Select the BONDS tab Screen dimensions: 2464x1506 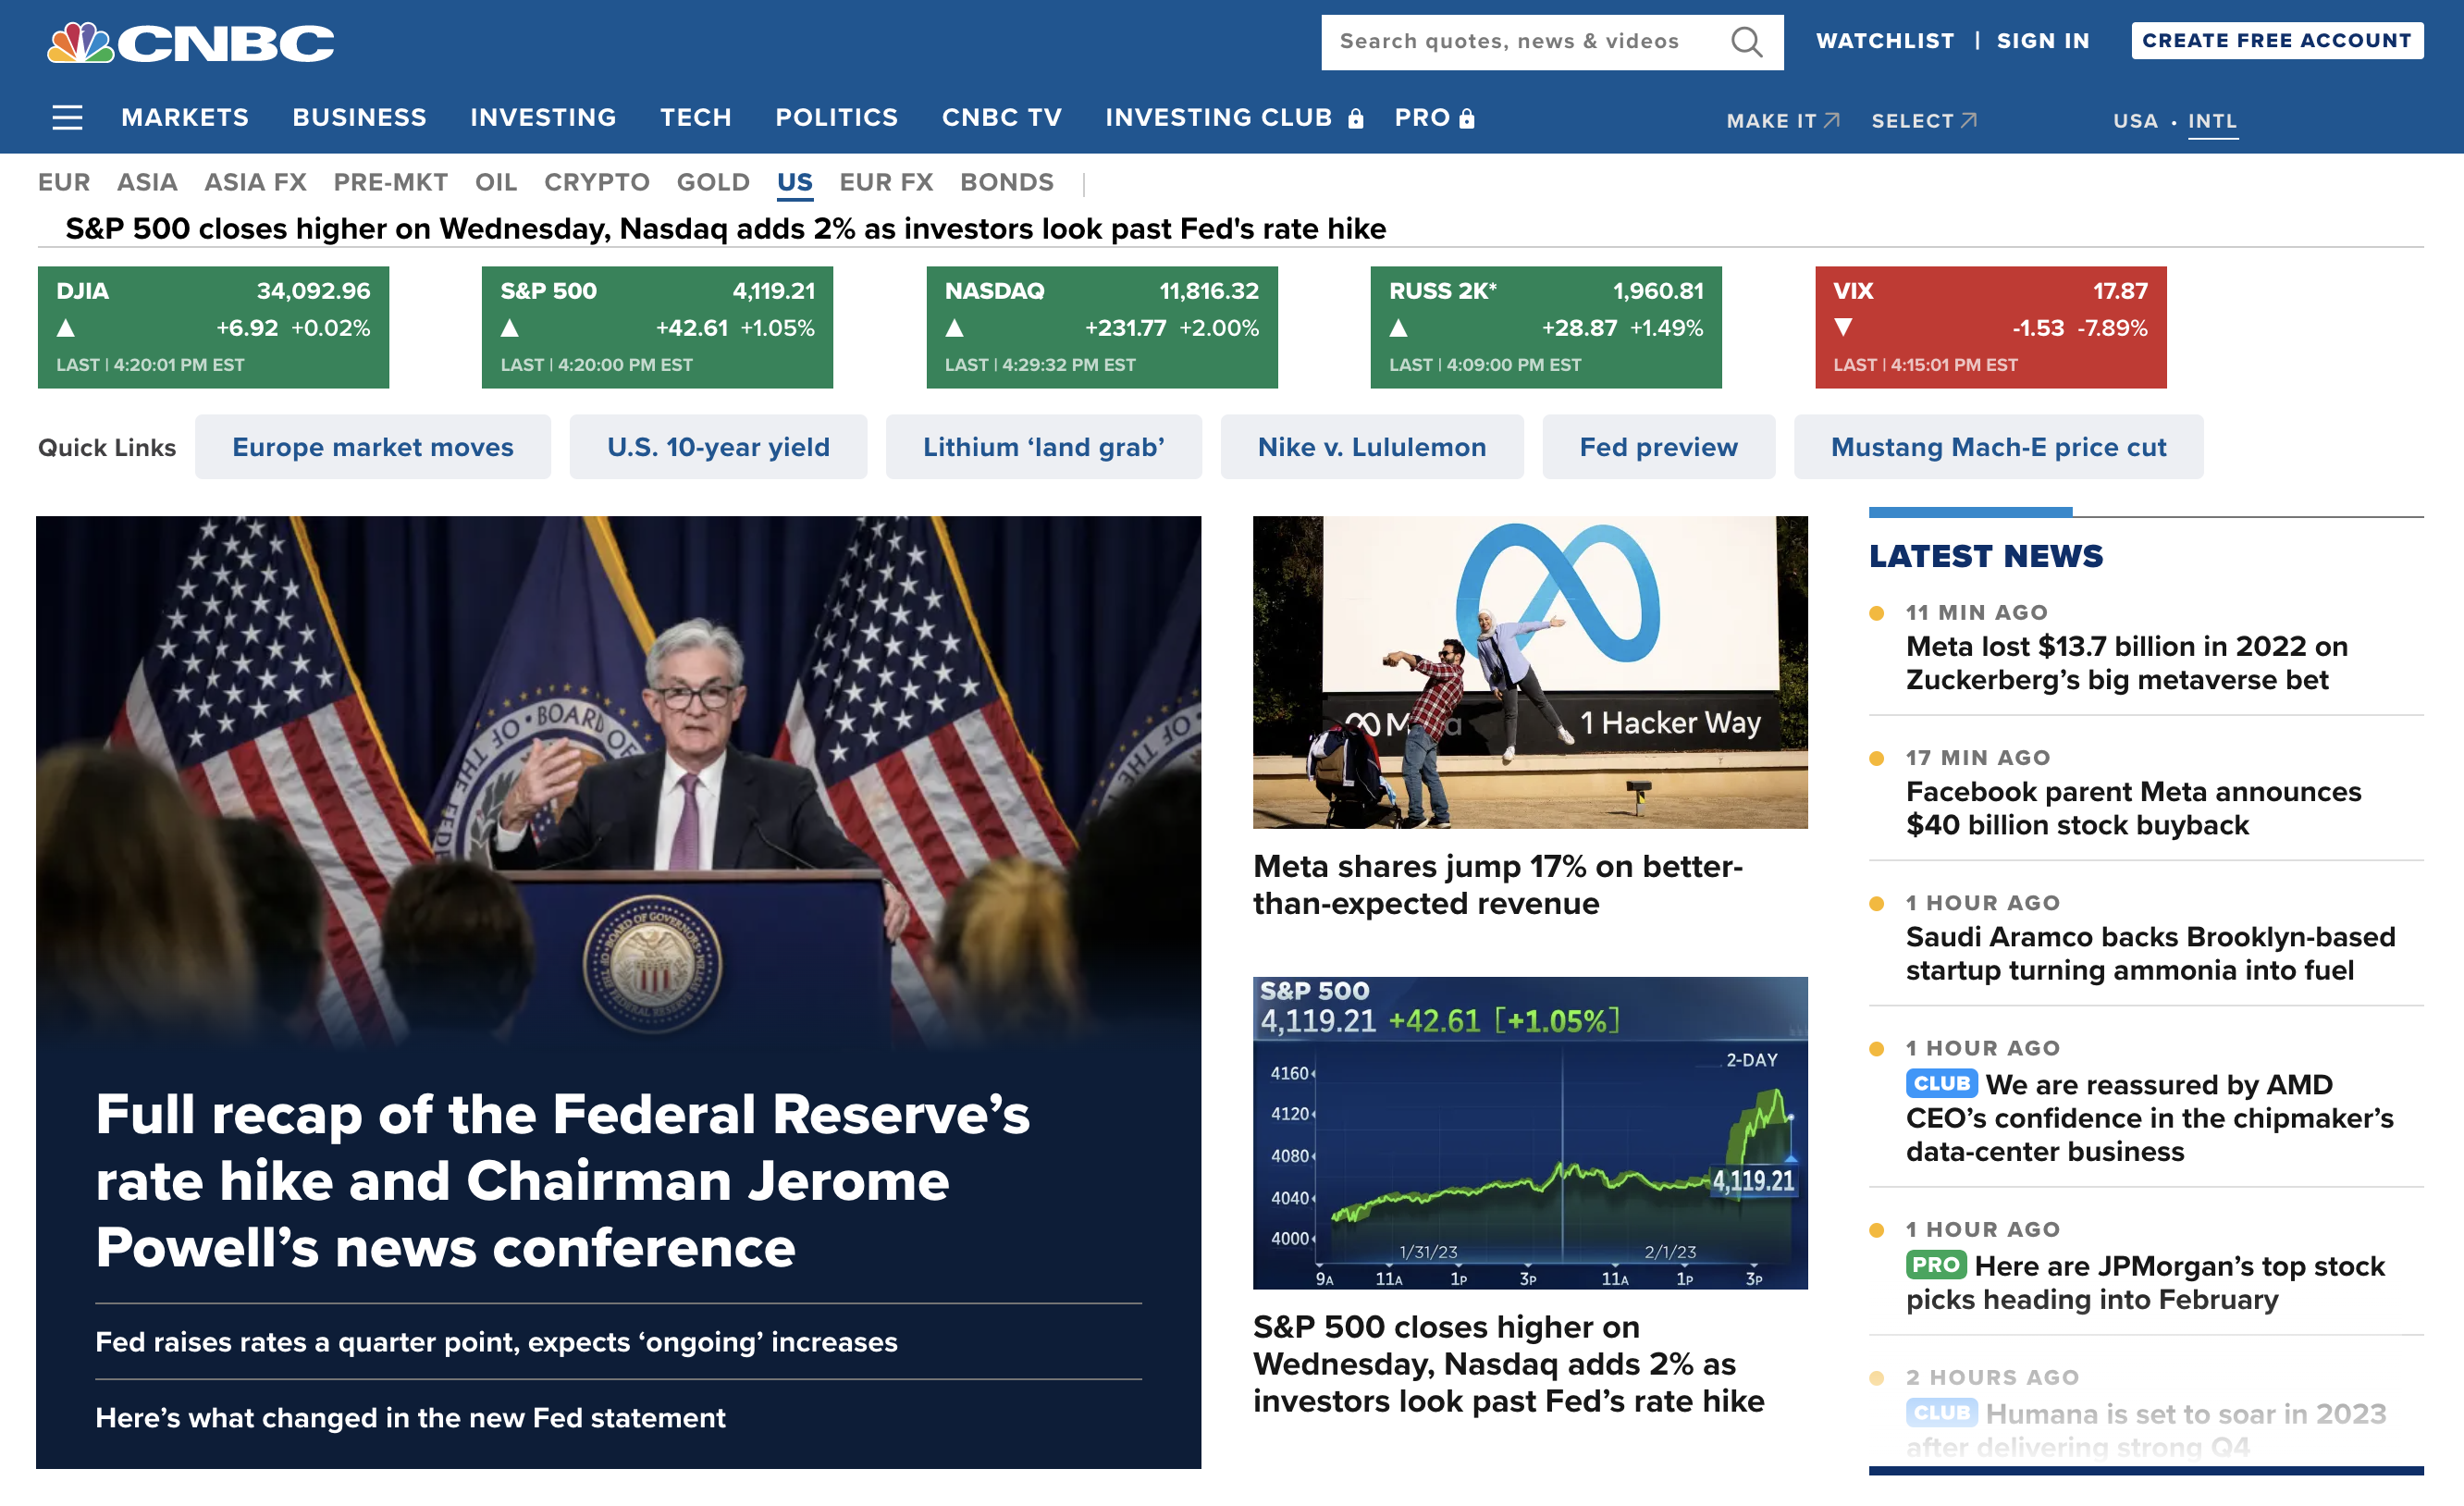[x=1006, y=182]
